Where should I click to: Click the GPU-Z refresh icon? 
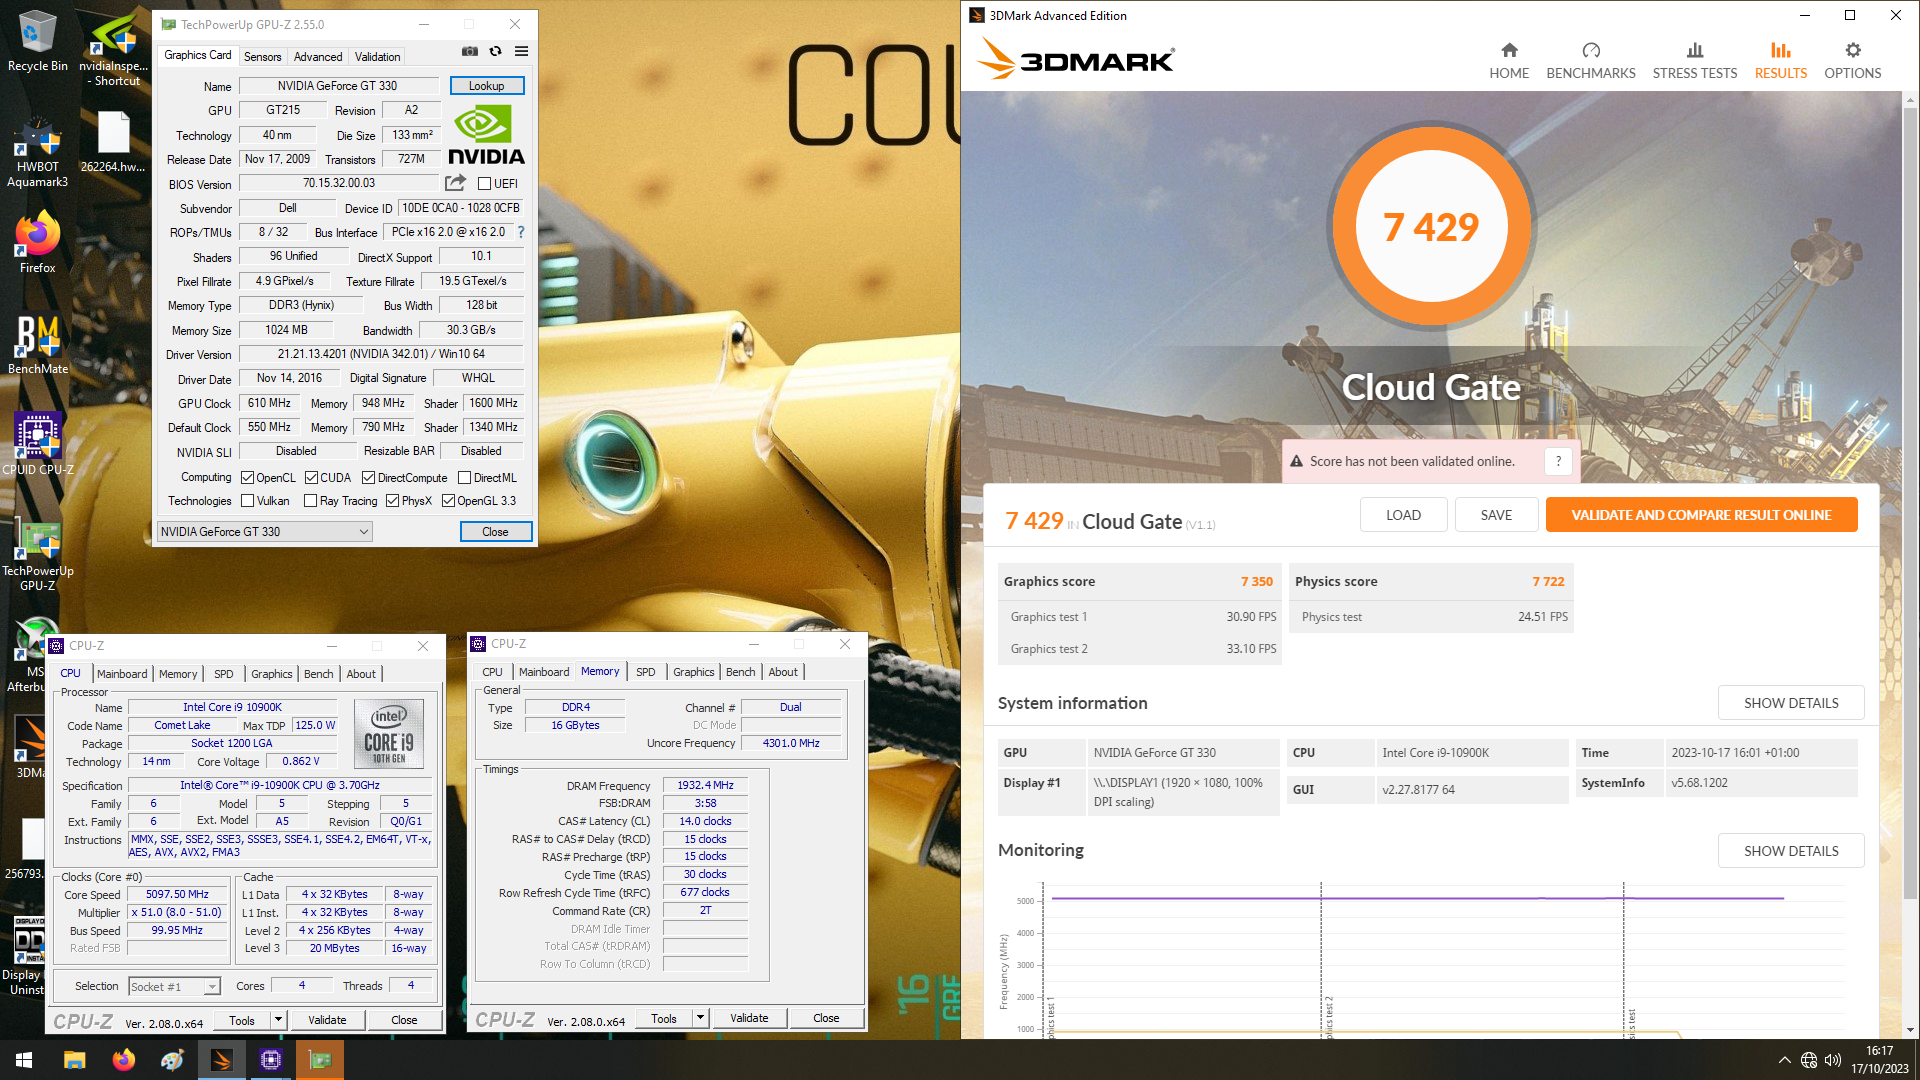point(495,52)
